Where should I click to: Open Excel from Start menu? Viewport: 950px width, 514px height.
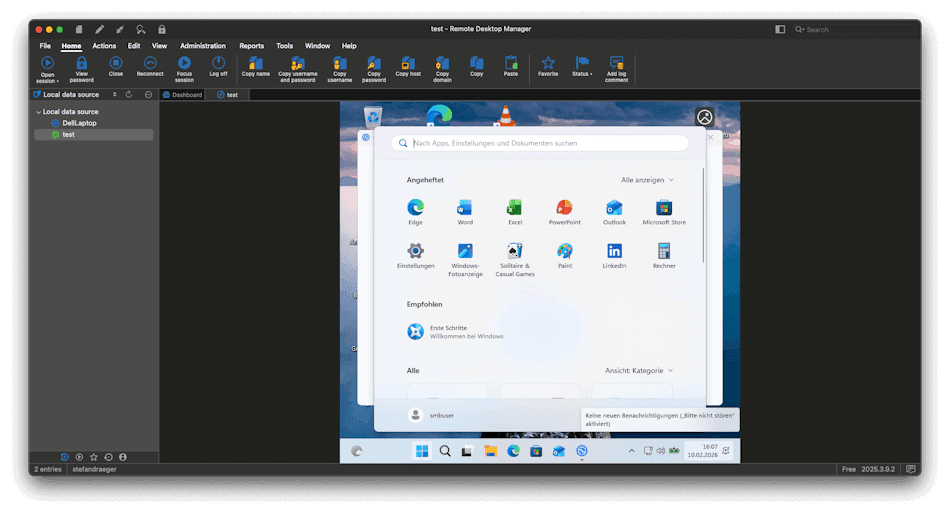pyautogui.click(x=514, y=212)
